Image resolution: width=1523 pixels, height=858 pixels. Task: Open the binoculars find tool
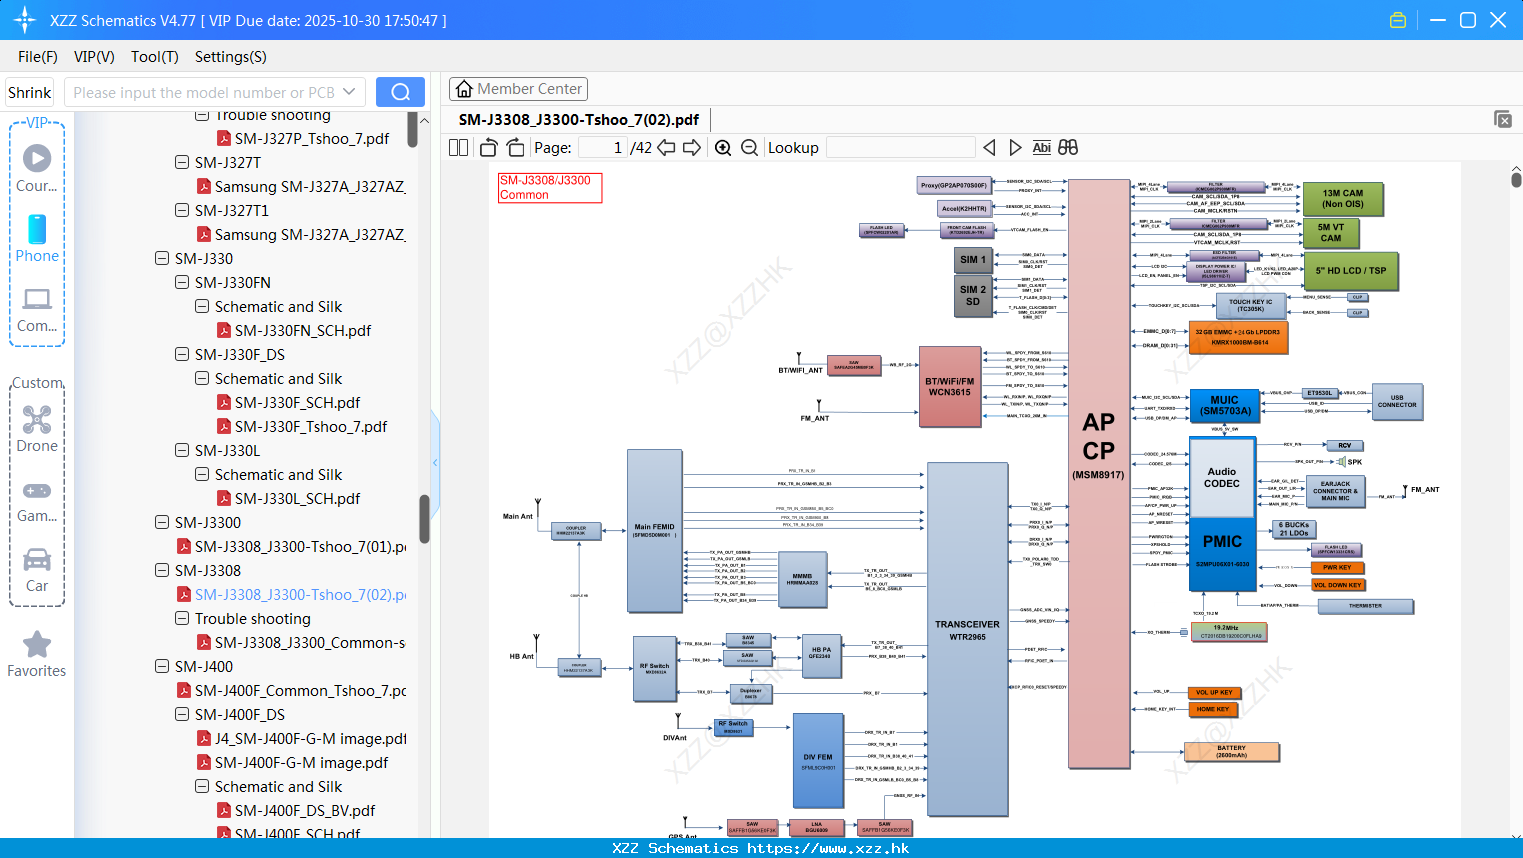coord(1068,148)
